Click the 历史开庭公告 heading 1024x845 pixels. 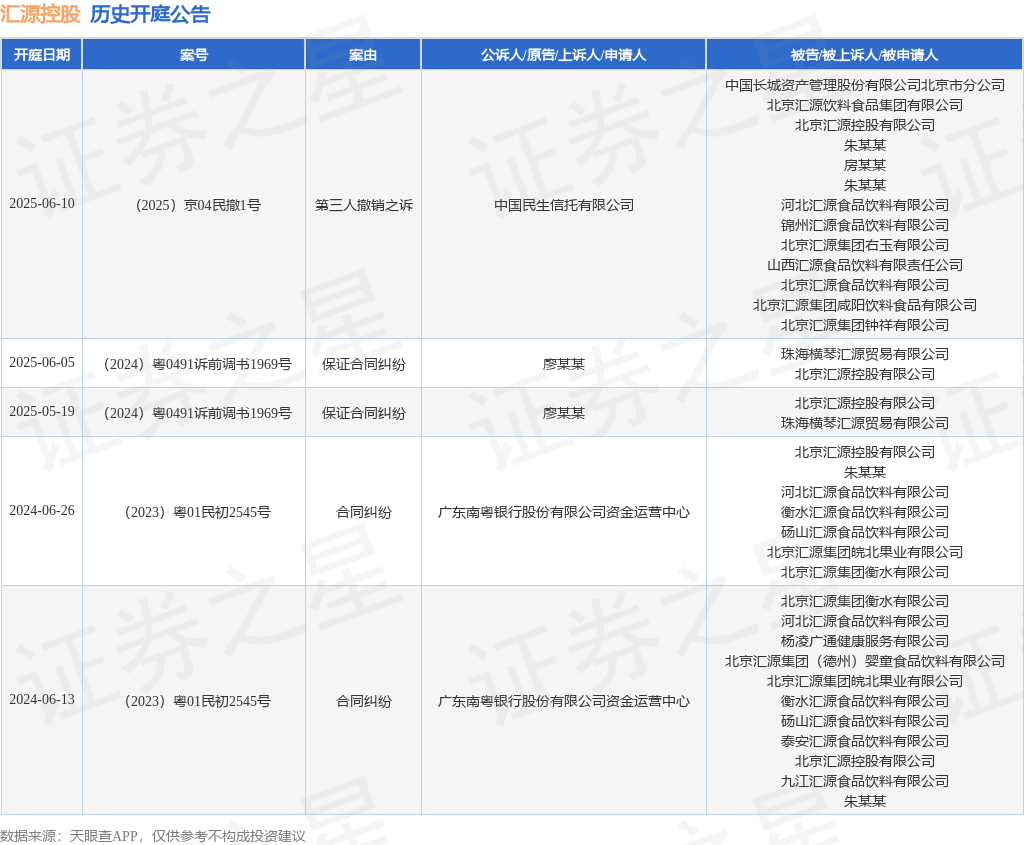point(150,14)
